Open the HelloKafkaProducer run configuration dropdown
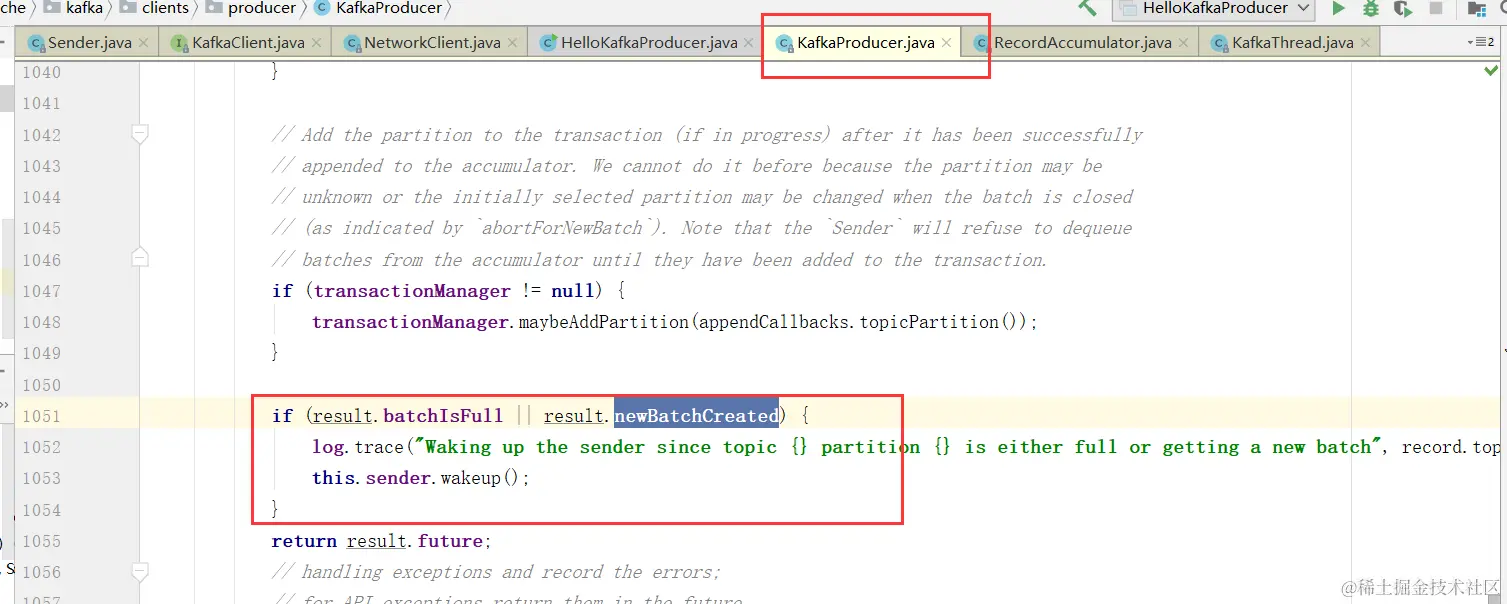 click(x=1214, y=8)
